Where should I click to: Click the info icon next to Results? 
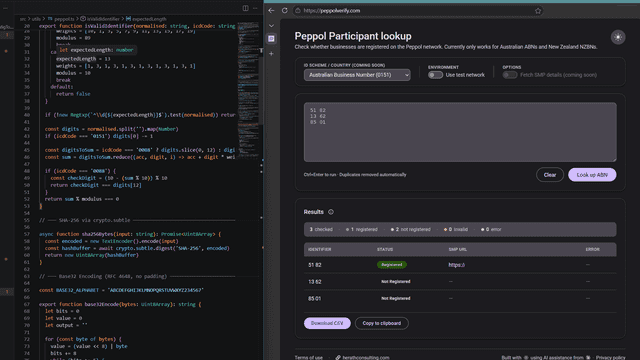331,212
